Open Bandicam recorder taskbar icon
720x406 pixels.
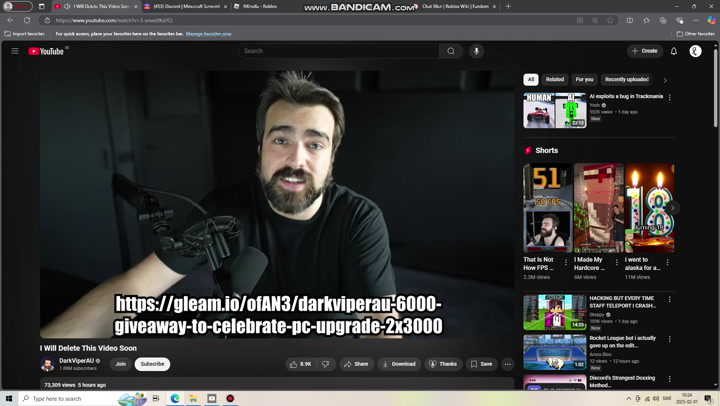[230, 398]
